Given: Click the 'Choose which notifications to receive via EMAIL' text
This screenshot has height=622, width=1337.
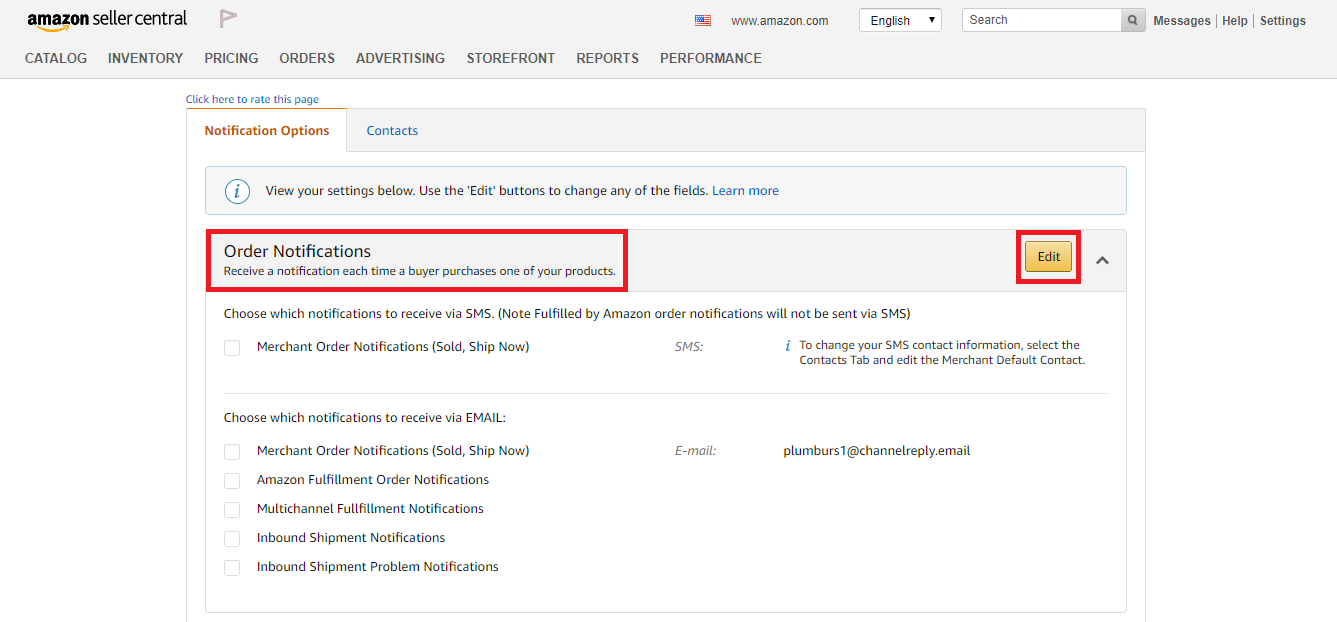Looking at the screenshot, I should [365, 418].
